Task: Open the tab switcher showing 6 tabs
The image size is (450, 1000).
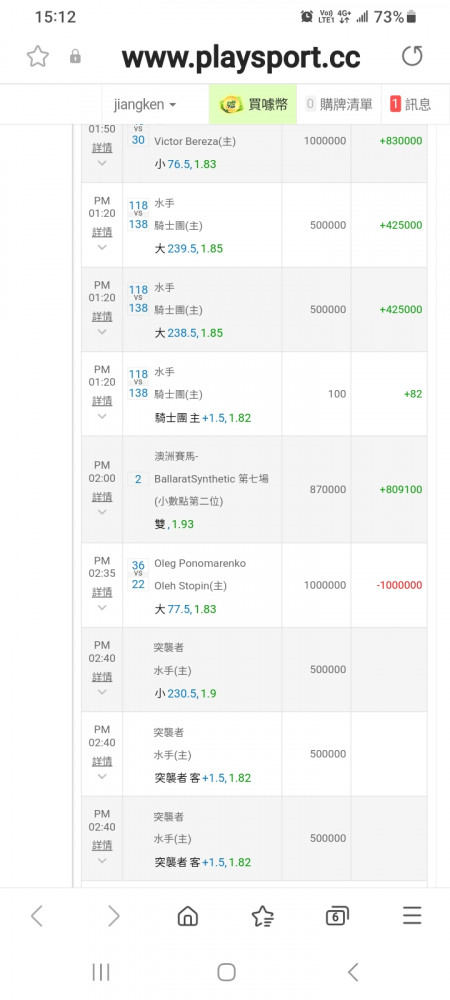Action: [x=337, y=916]
